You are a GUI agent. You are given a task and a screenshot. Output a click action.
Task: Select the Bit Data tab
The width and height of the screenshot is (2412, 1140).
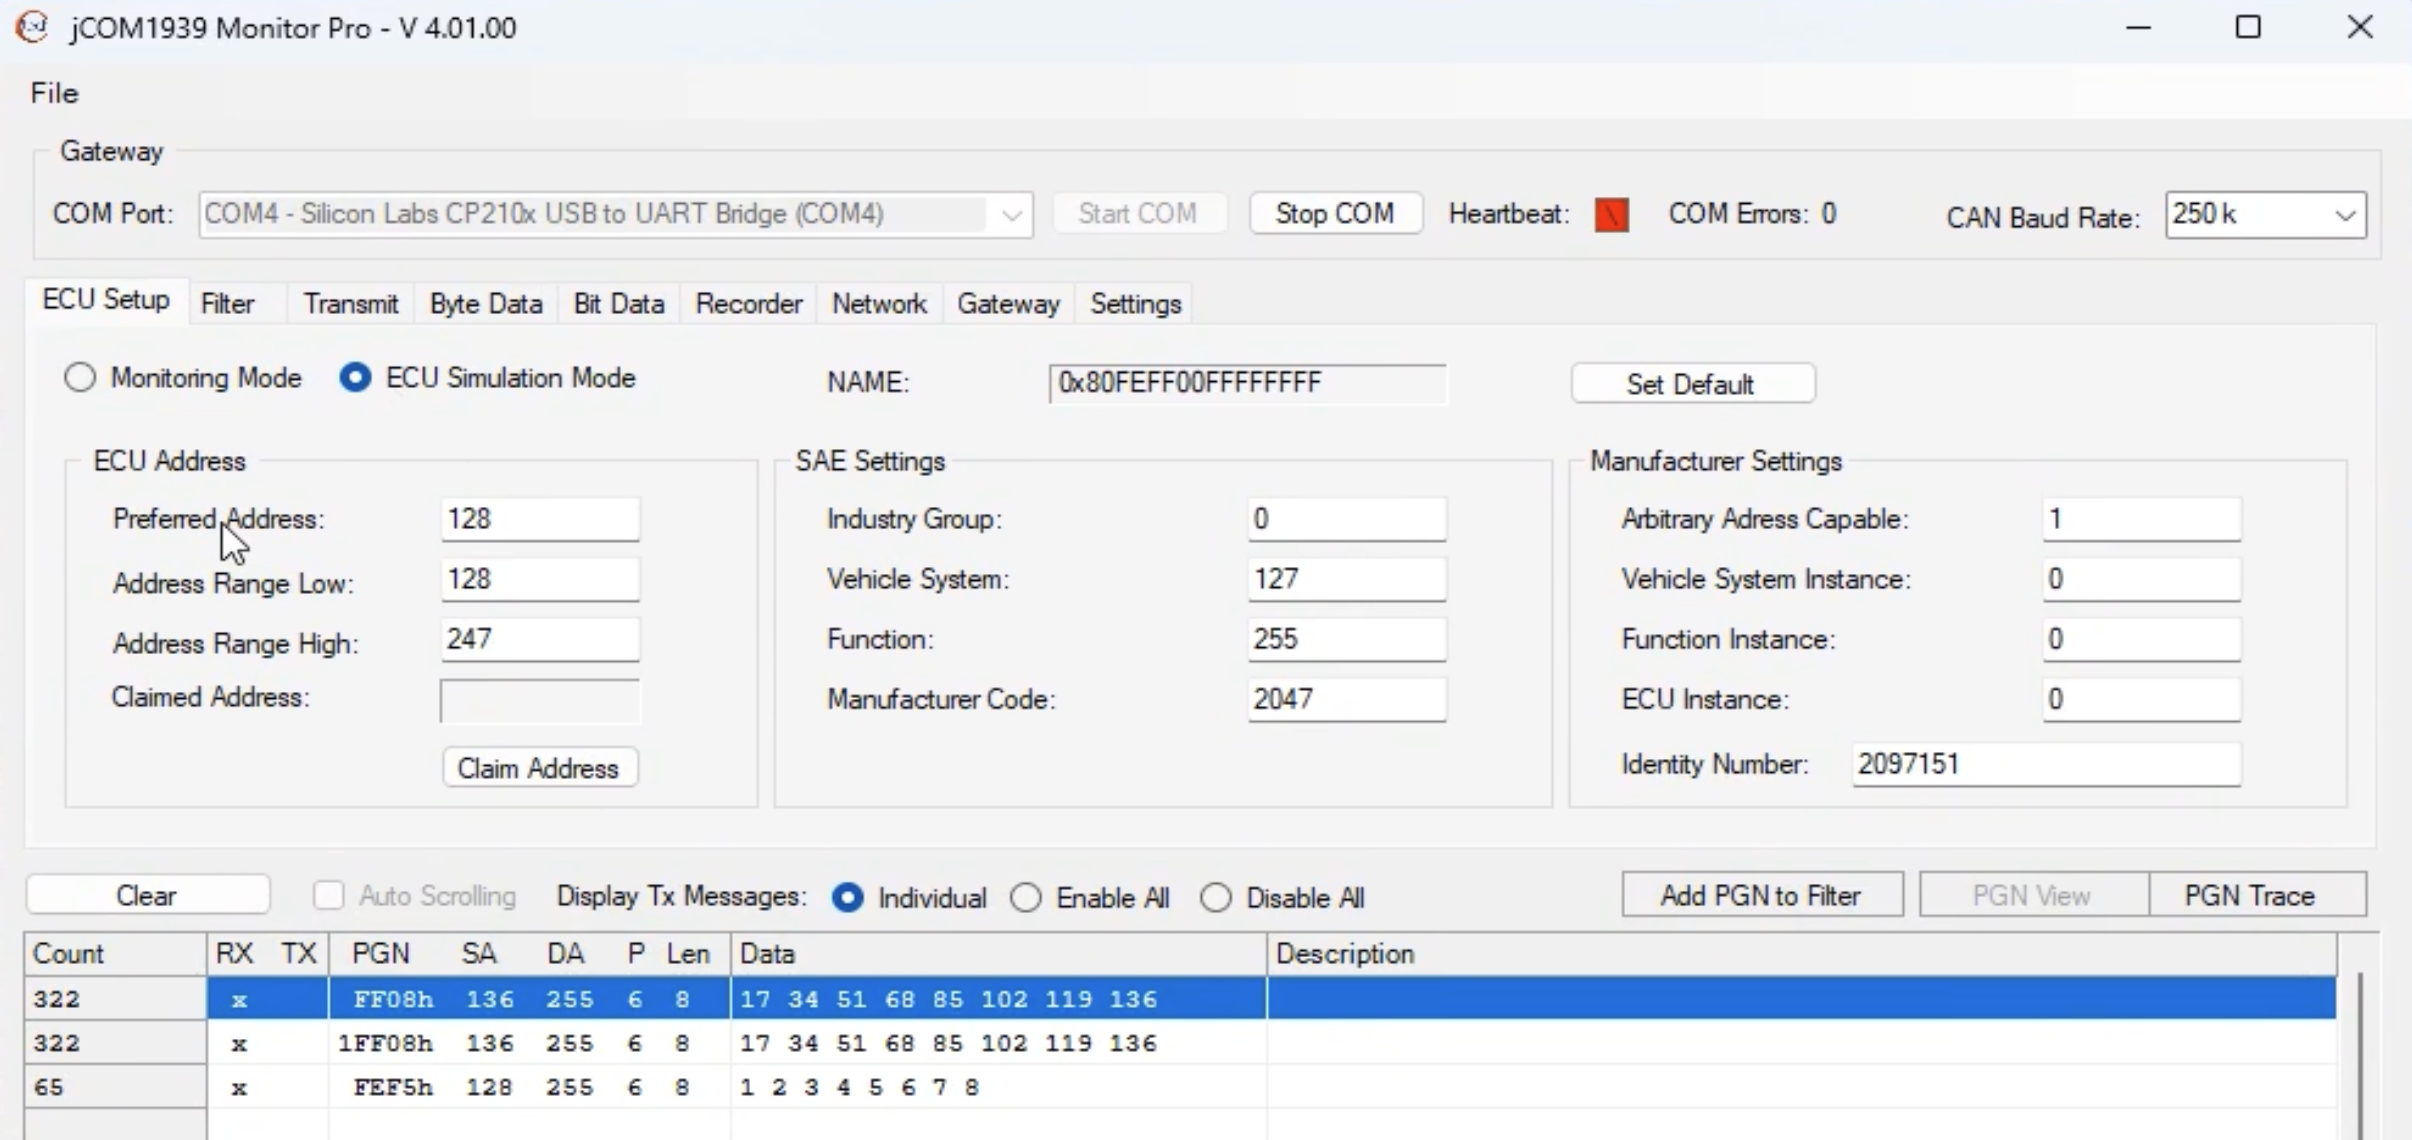pyautogui.click(x=619, y=304)
